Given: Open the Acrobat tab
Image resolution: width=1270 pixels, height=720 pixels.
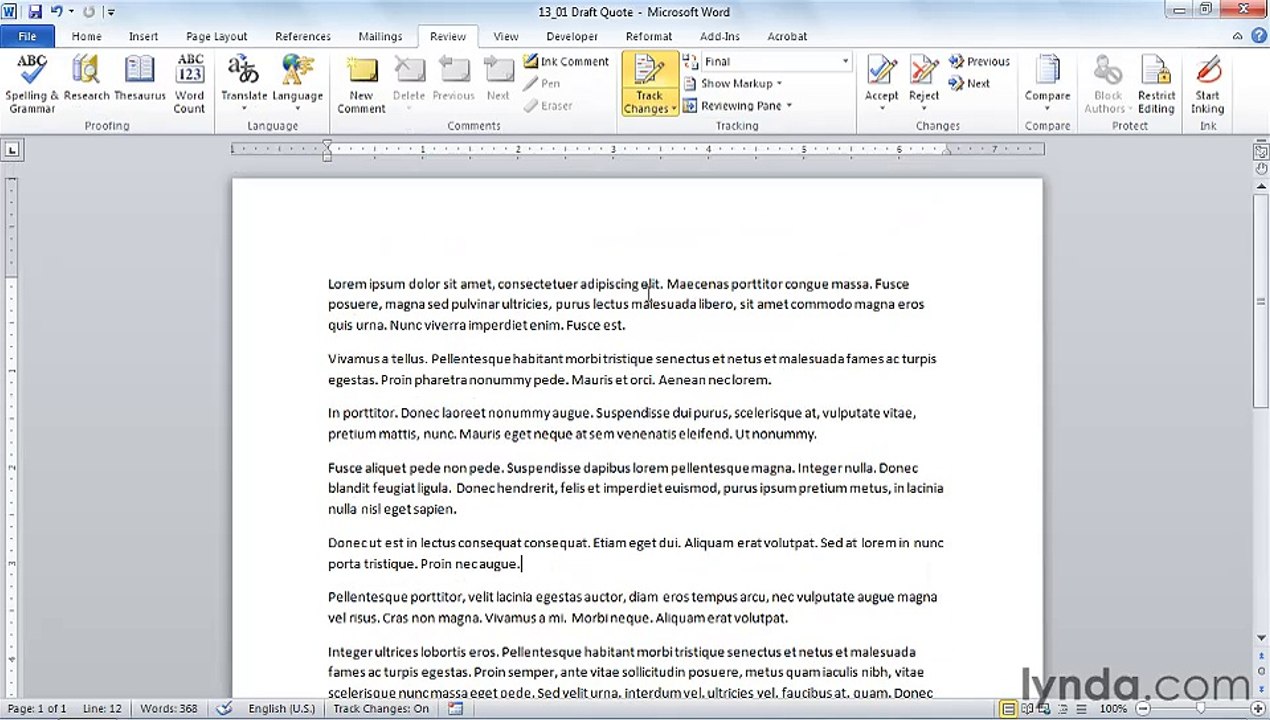Looking at the screenshot, I should 787,36.
